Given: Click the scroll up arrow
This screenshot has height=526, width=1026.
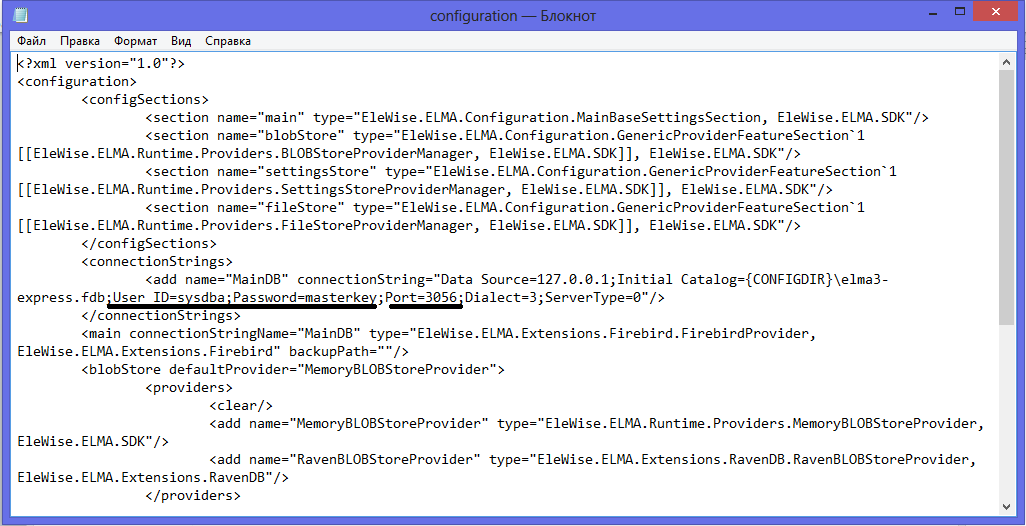Looking at the screenshot, I should [1009, 63].
